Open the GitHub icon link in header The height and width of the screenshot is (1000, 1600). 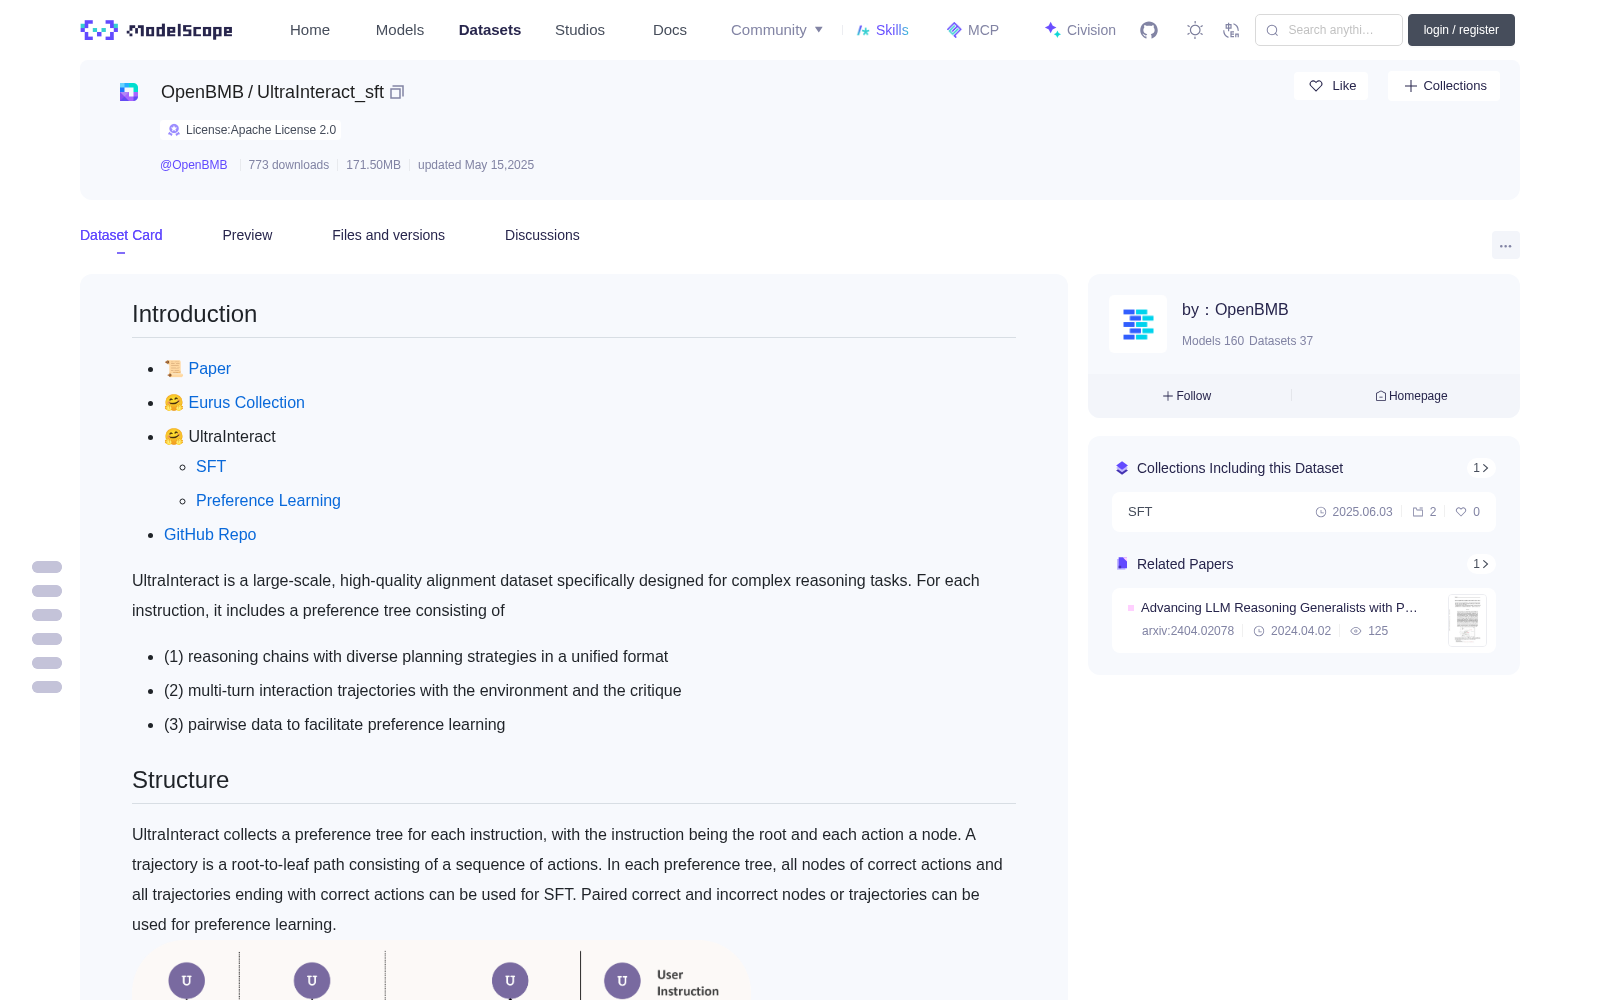pos(1149,30)
